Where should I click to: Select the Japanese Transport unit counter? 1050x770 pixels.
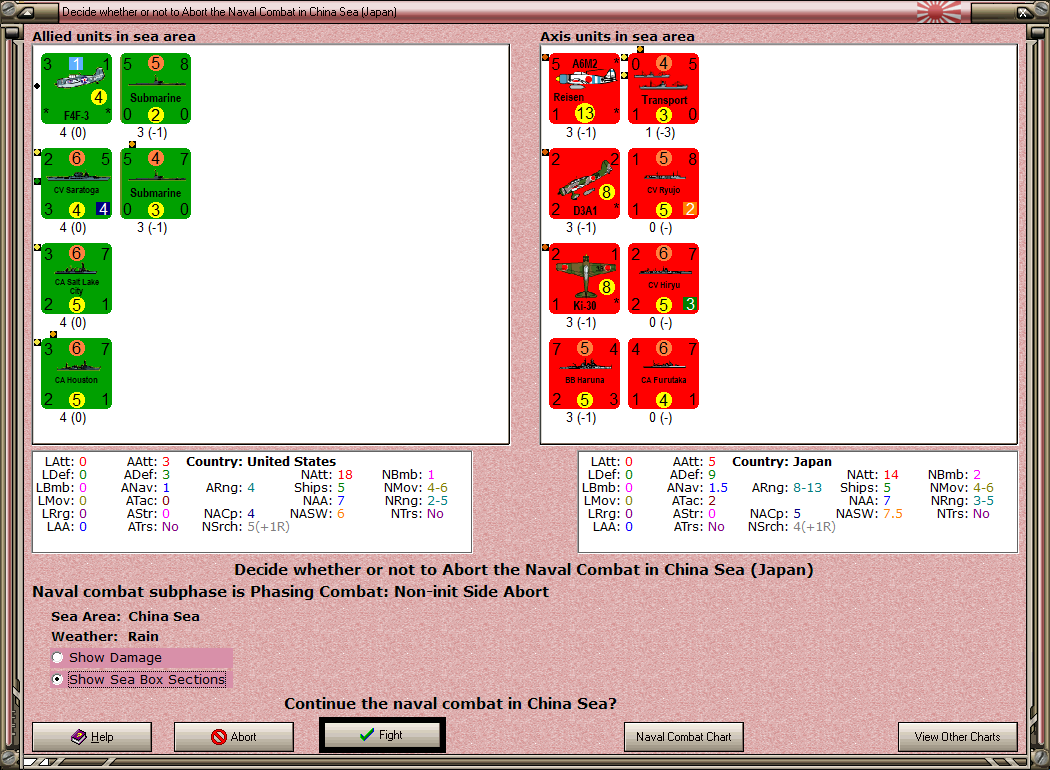pos(664,88)
